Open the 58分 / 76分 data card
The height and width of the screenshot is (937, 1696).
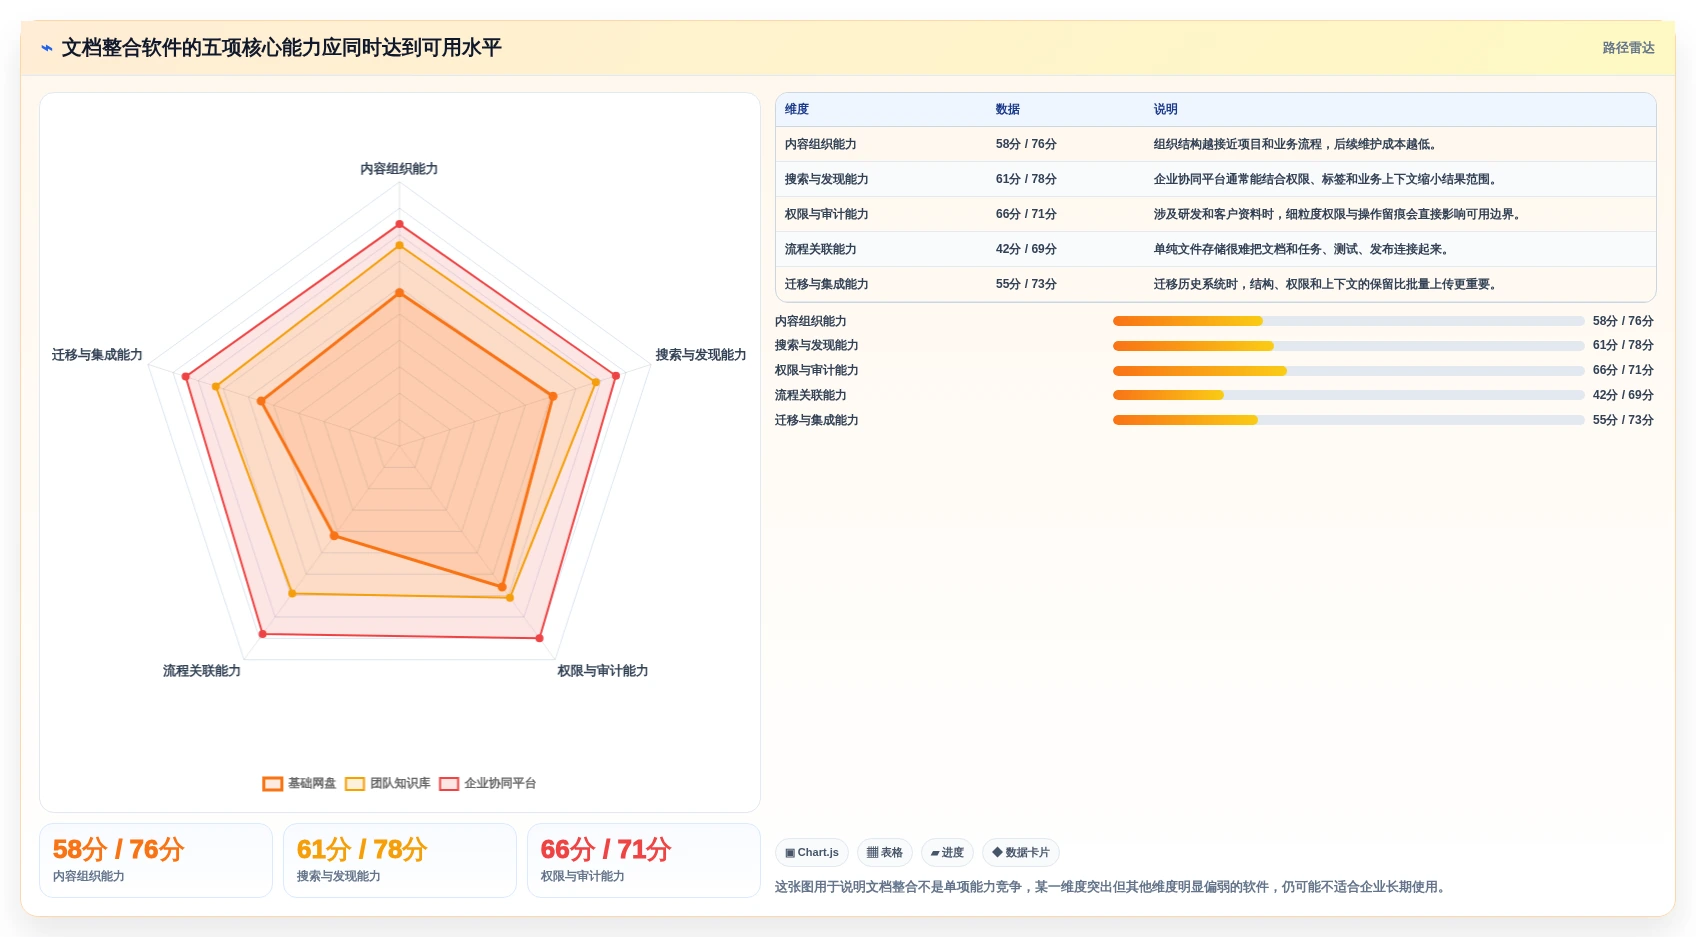(156, 861)
